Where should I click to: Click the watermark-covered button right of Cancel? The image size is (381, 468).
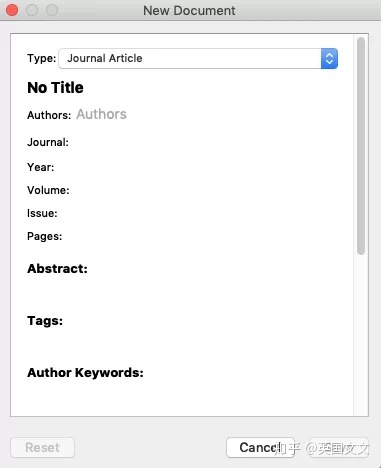click(x=339, y=447)
